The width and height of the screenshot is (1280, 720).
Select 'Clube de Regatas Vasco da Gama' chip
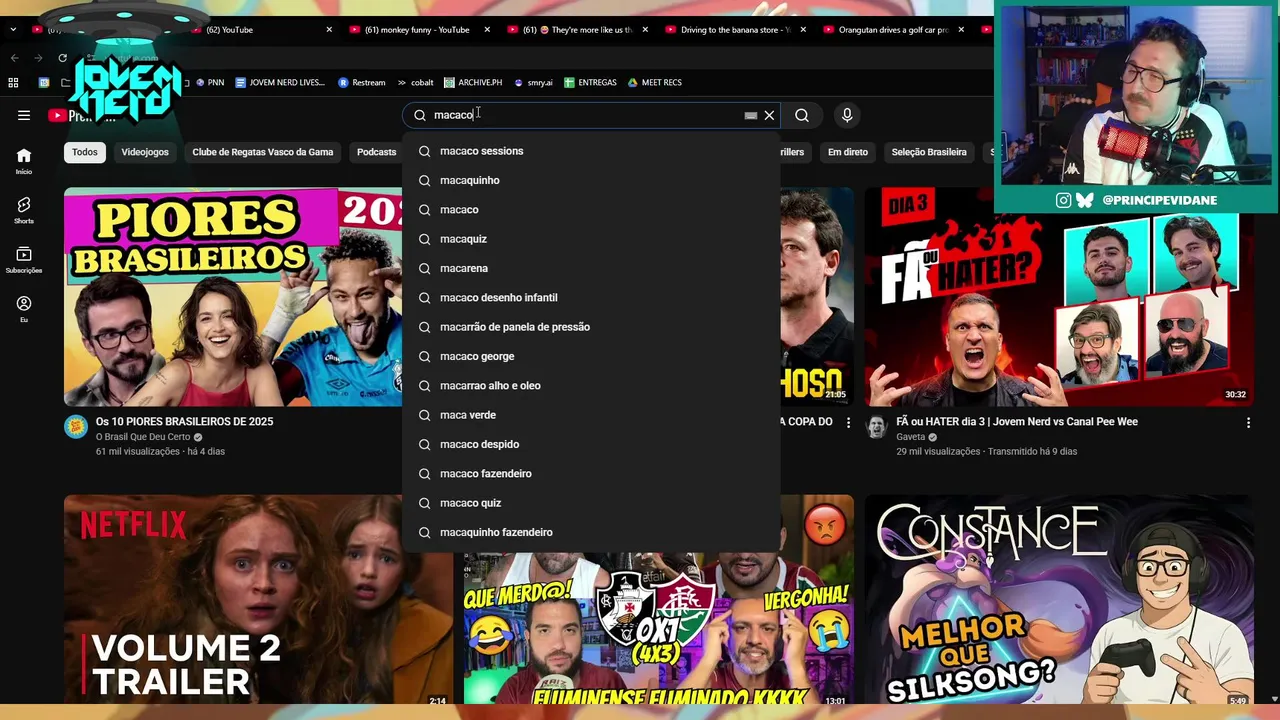pos(263,152)
